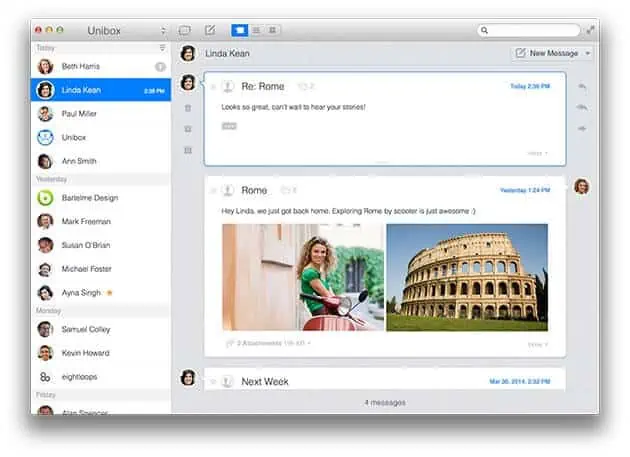Click the thread count icon after Rome subject
The height and width of the screenshot is (457, 630).
click(288, 190)
